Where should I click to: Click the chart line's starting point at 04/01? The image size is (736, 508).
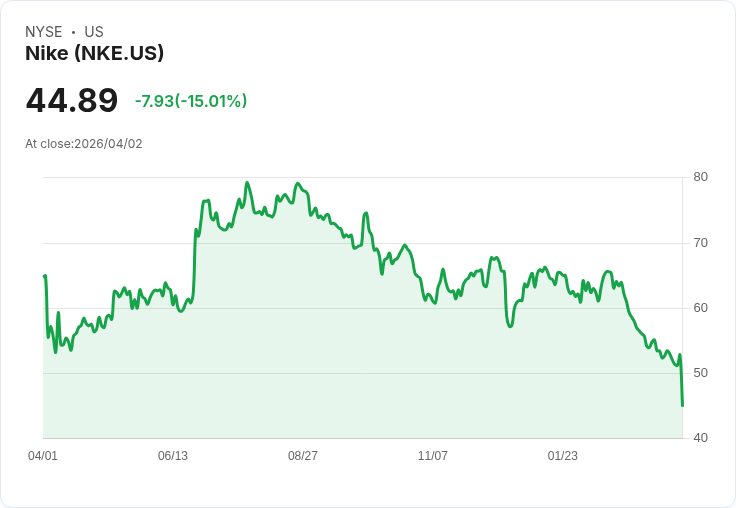tap(45, 276)
